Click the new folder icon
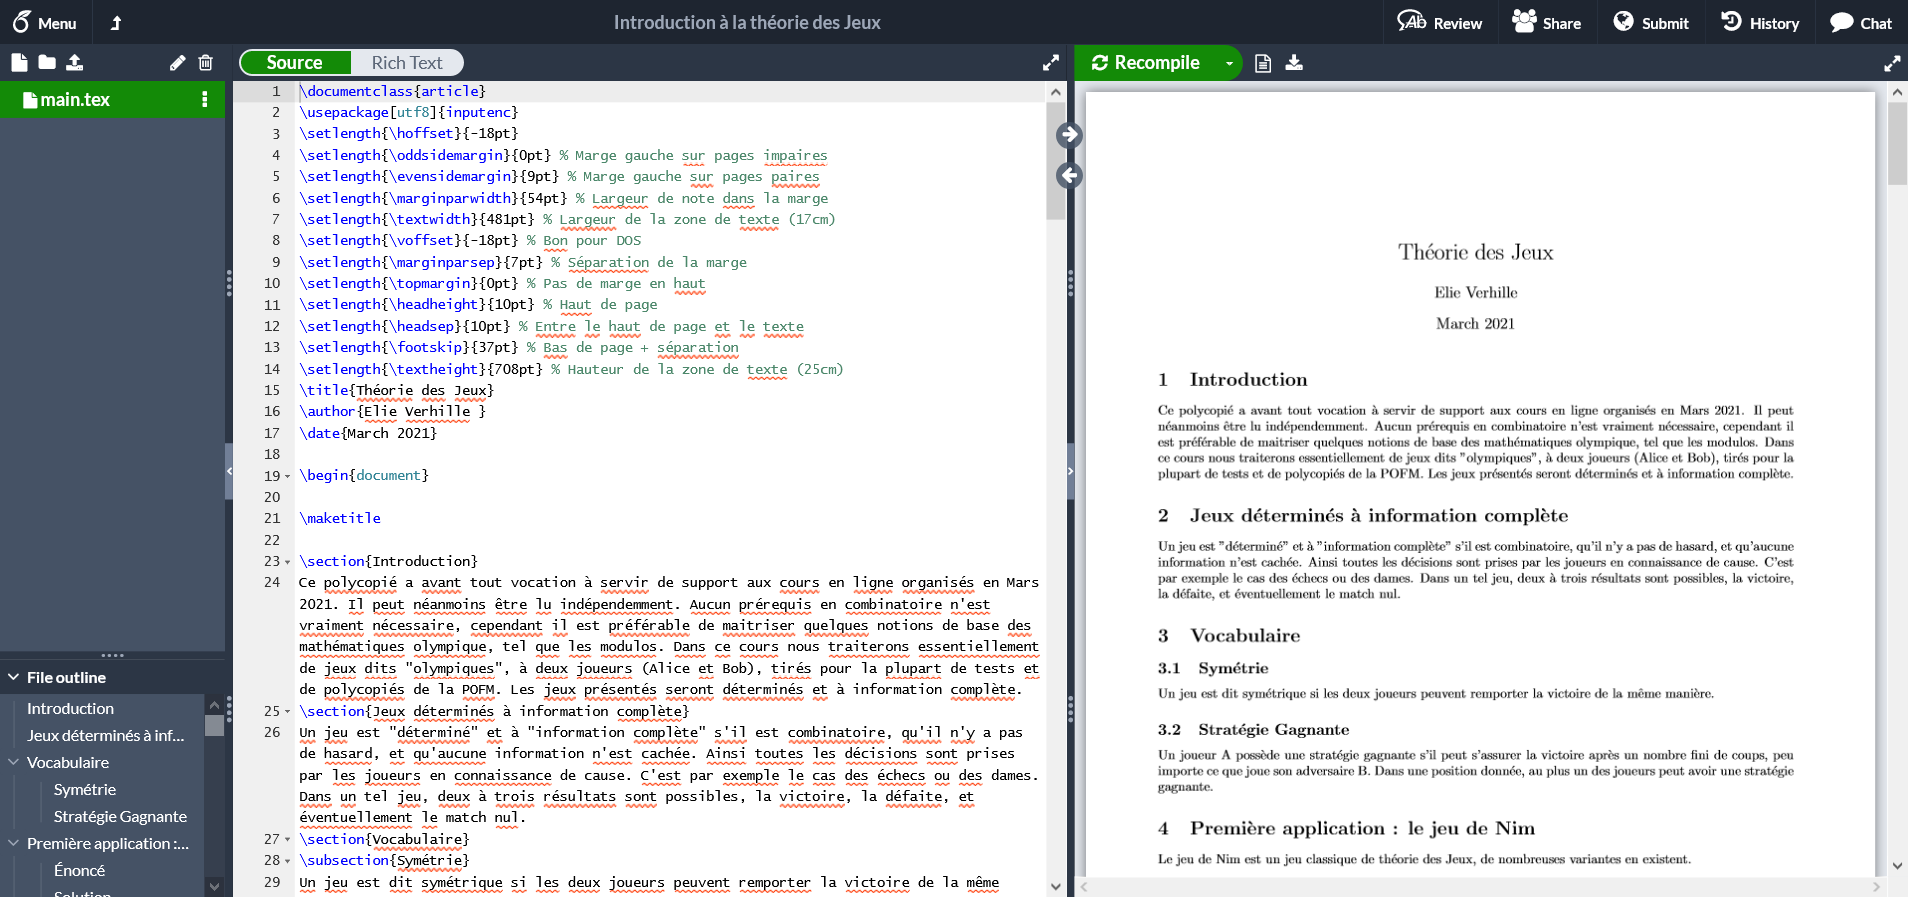 click(x=47, y=63)
